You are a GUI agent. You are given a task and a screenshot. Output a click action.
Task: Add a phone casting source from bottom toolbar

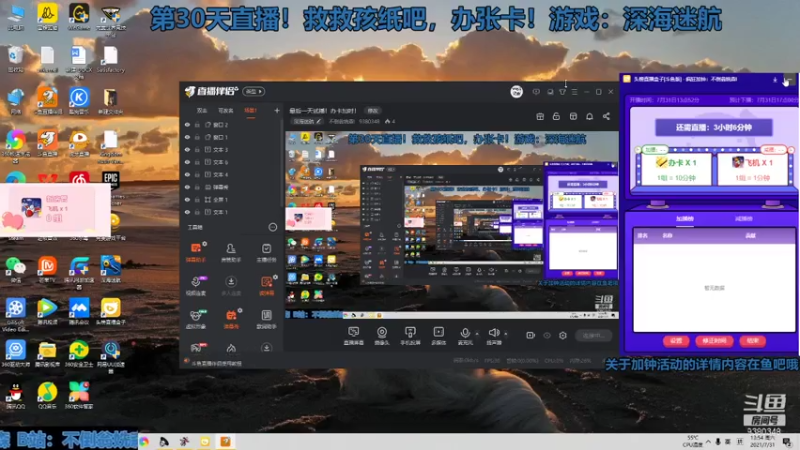pos(410,335)
